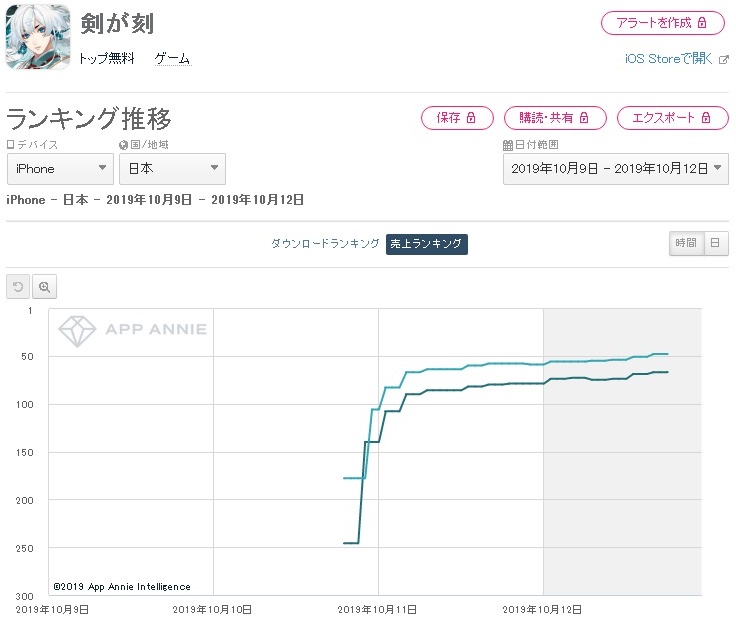Switch chart granularity to 日
736x621 pixels.
tap(715, 243)
